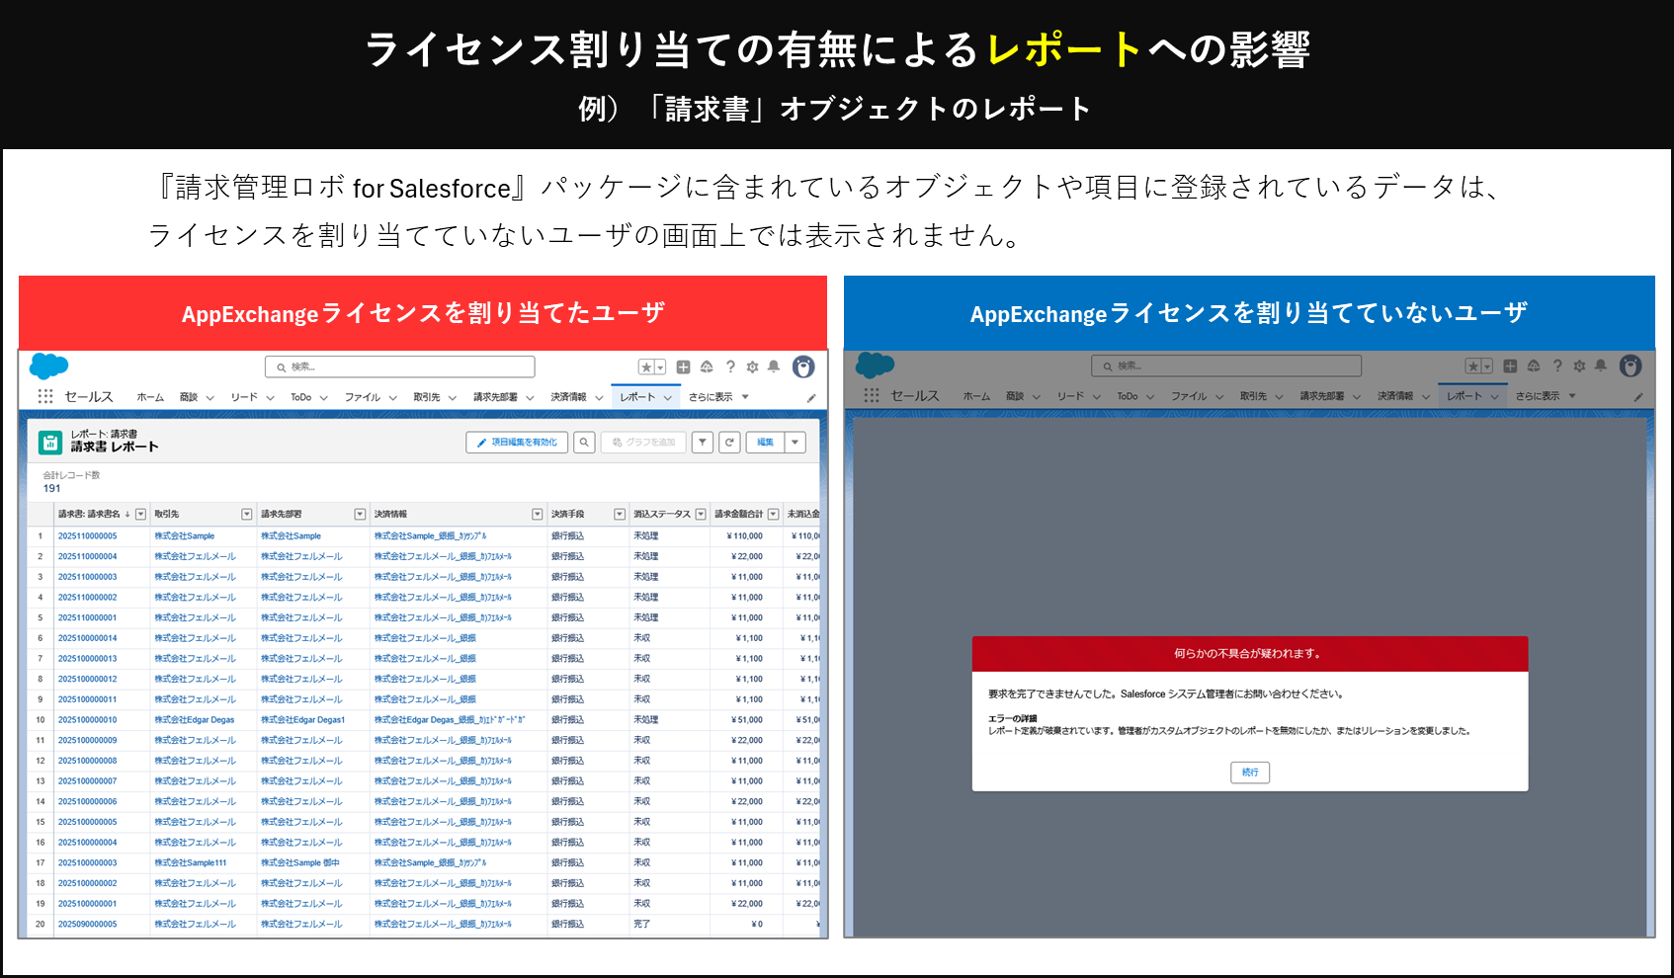
Task: Click the refresh icon in the report toolbar
Action: coord(729,442)
